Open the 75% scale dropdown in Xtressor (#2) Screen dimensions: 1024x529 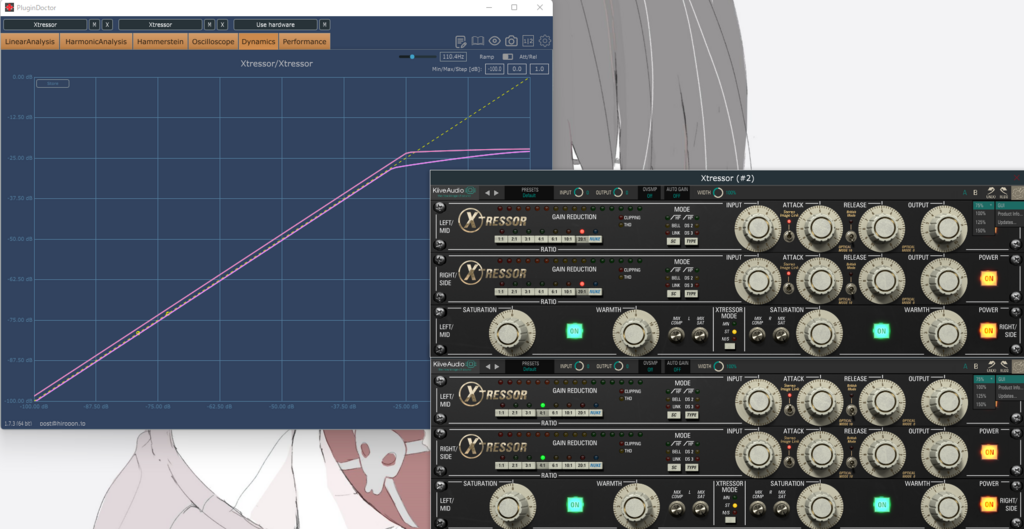pyautogui.click(x=984, y=205)
